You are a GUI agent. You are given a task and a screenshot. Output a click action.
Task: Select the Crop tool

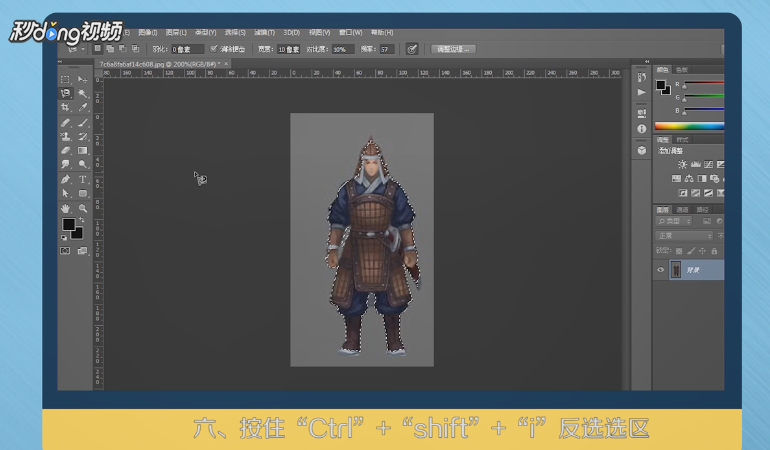pyautogui.click(x=65, y=107)
